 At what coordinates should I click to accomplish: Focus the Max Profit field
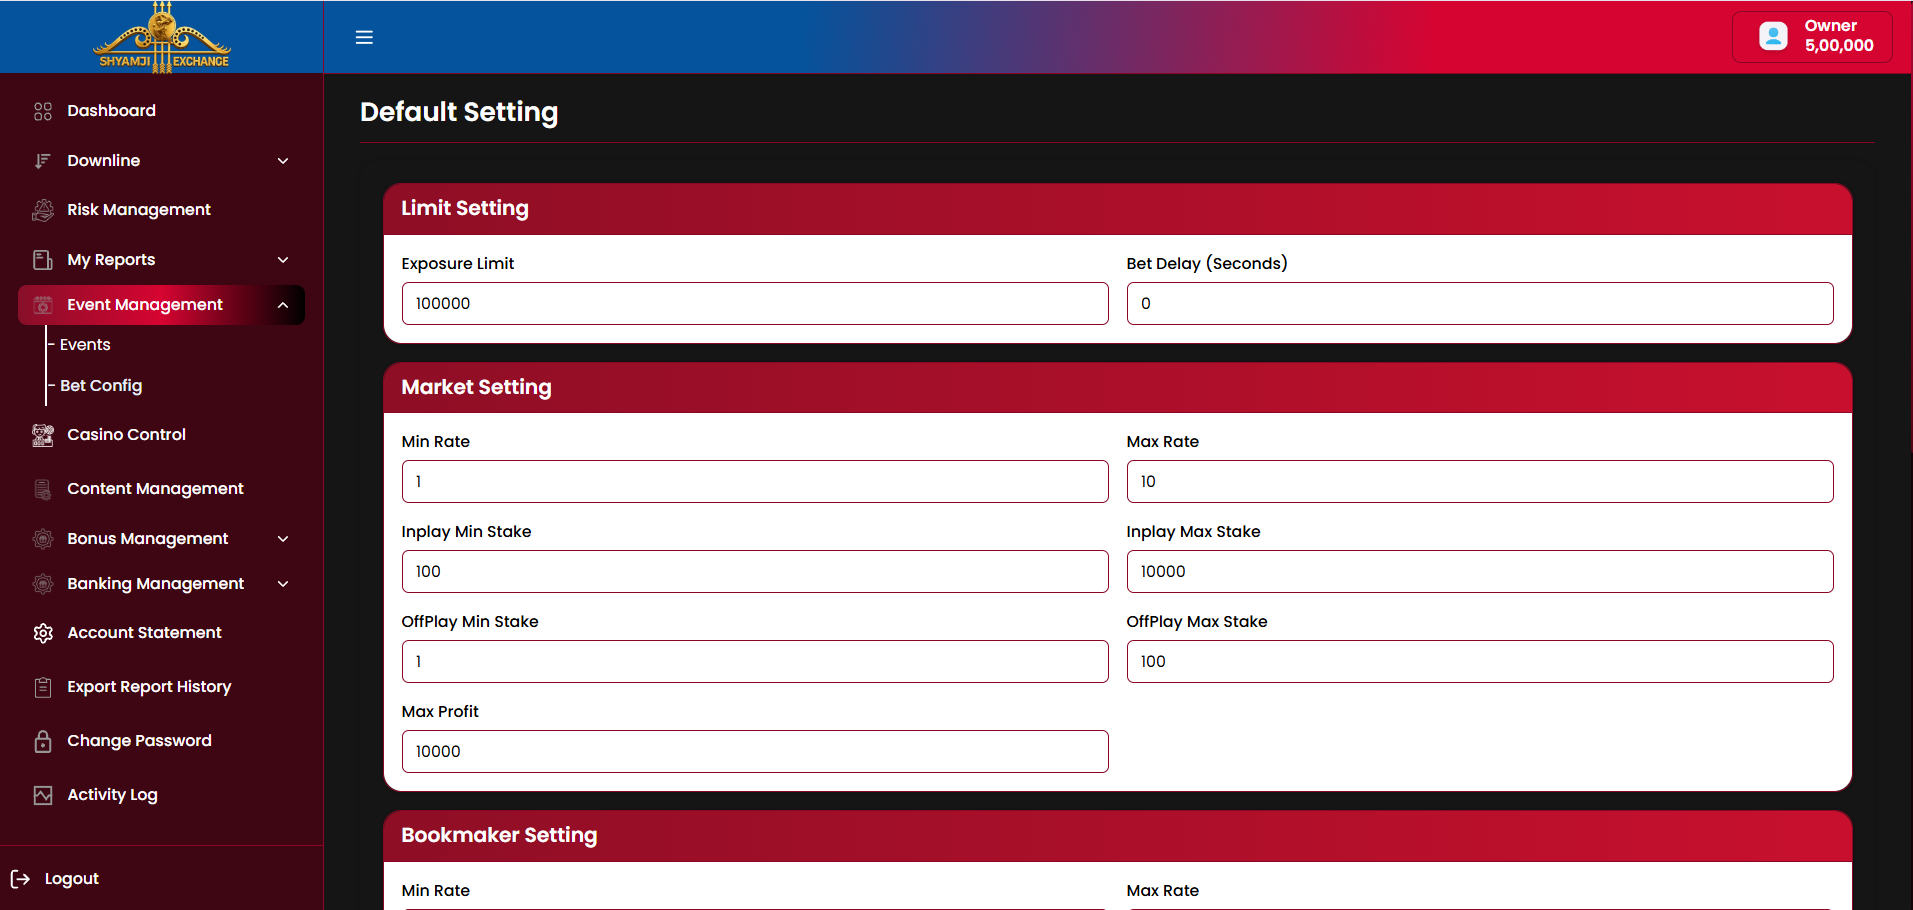tap(755, 751)
